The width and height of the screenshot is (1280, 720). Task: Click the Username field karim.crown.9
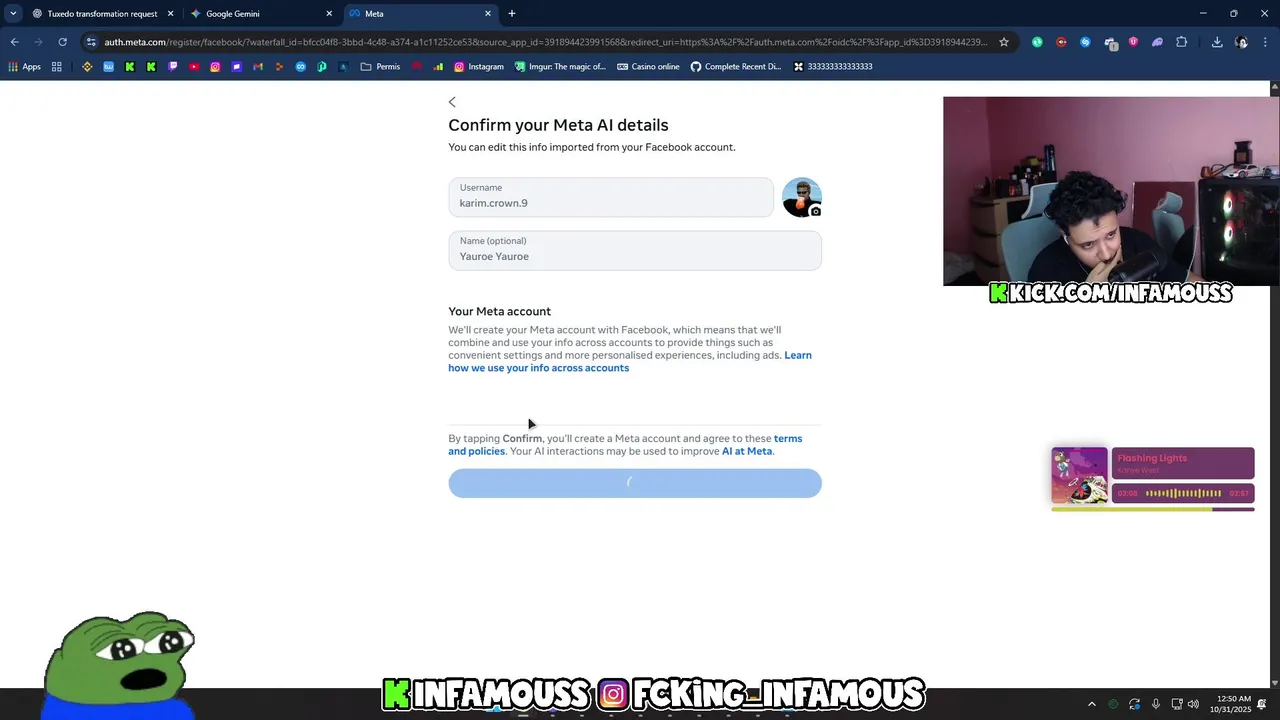[x=611, y=197]
